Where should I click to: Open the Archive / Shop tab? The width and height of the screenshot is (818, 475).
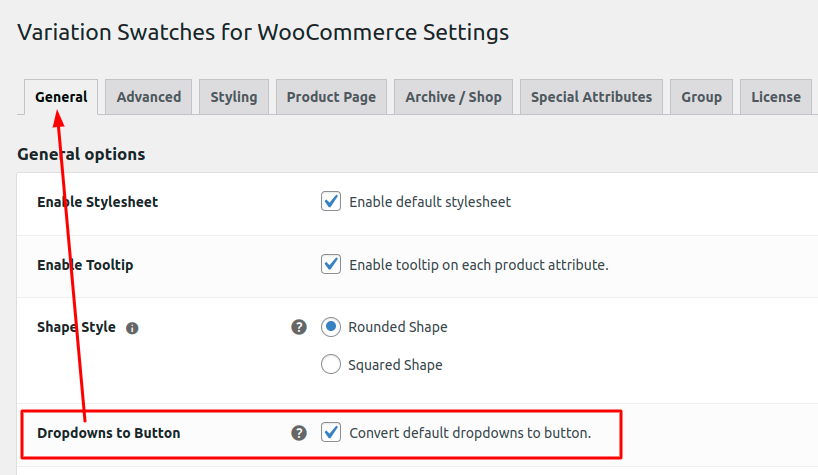(x=453, y=97)
